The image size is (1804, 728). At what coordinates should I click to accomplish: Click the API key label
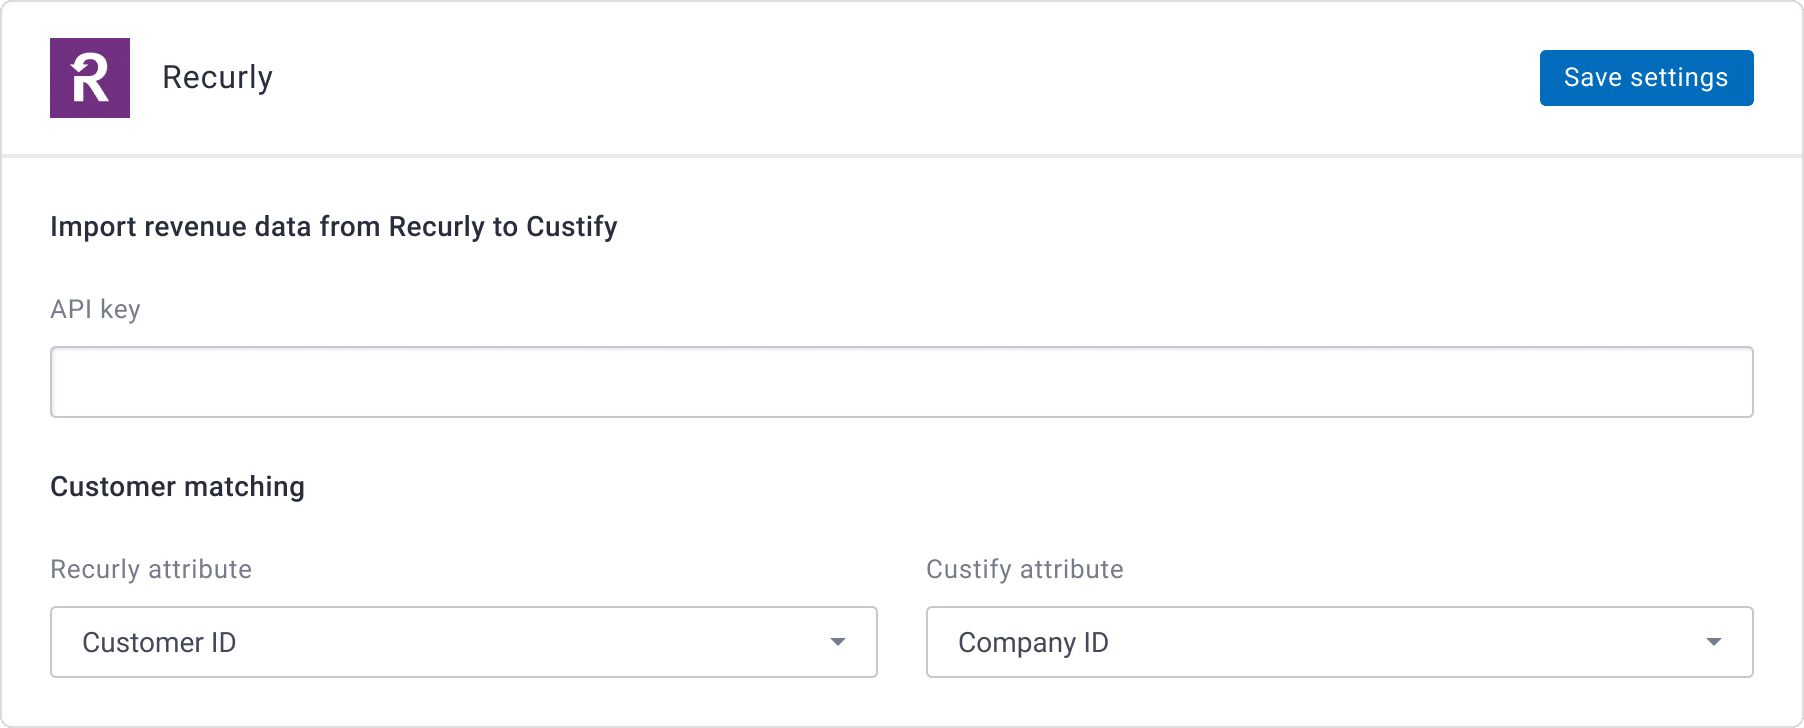[x=96, y=309]
